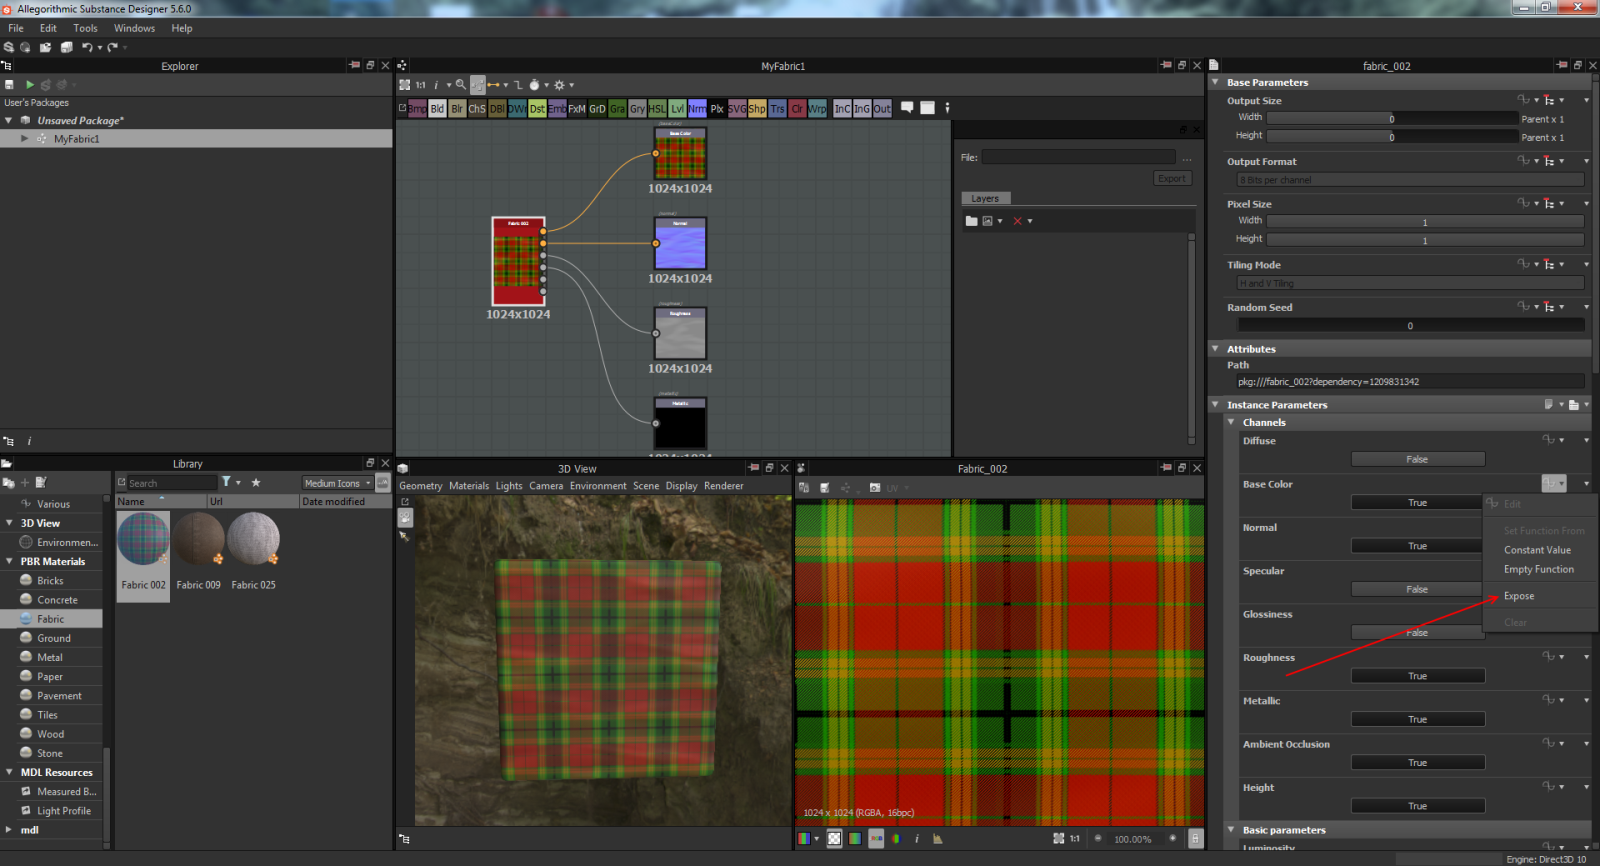Toggle the Height channel True button
The height and width of the screenshot is (866, 1600).
(1418, 806)
